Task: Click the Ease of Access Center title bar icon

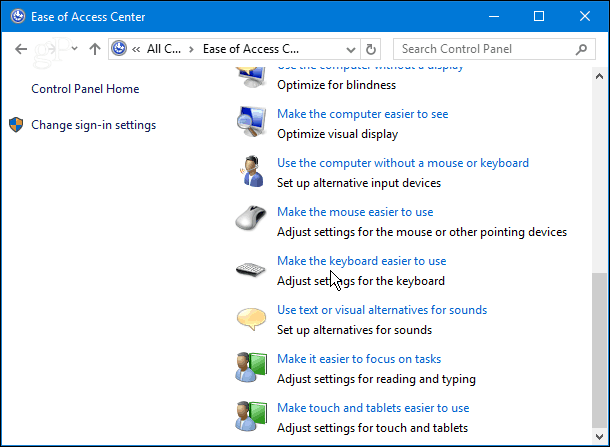Action: click(x=18, y=17)
